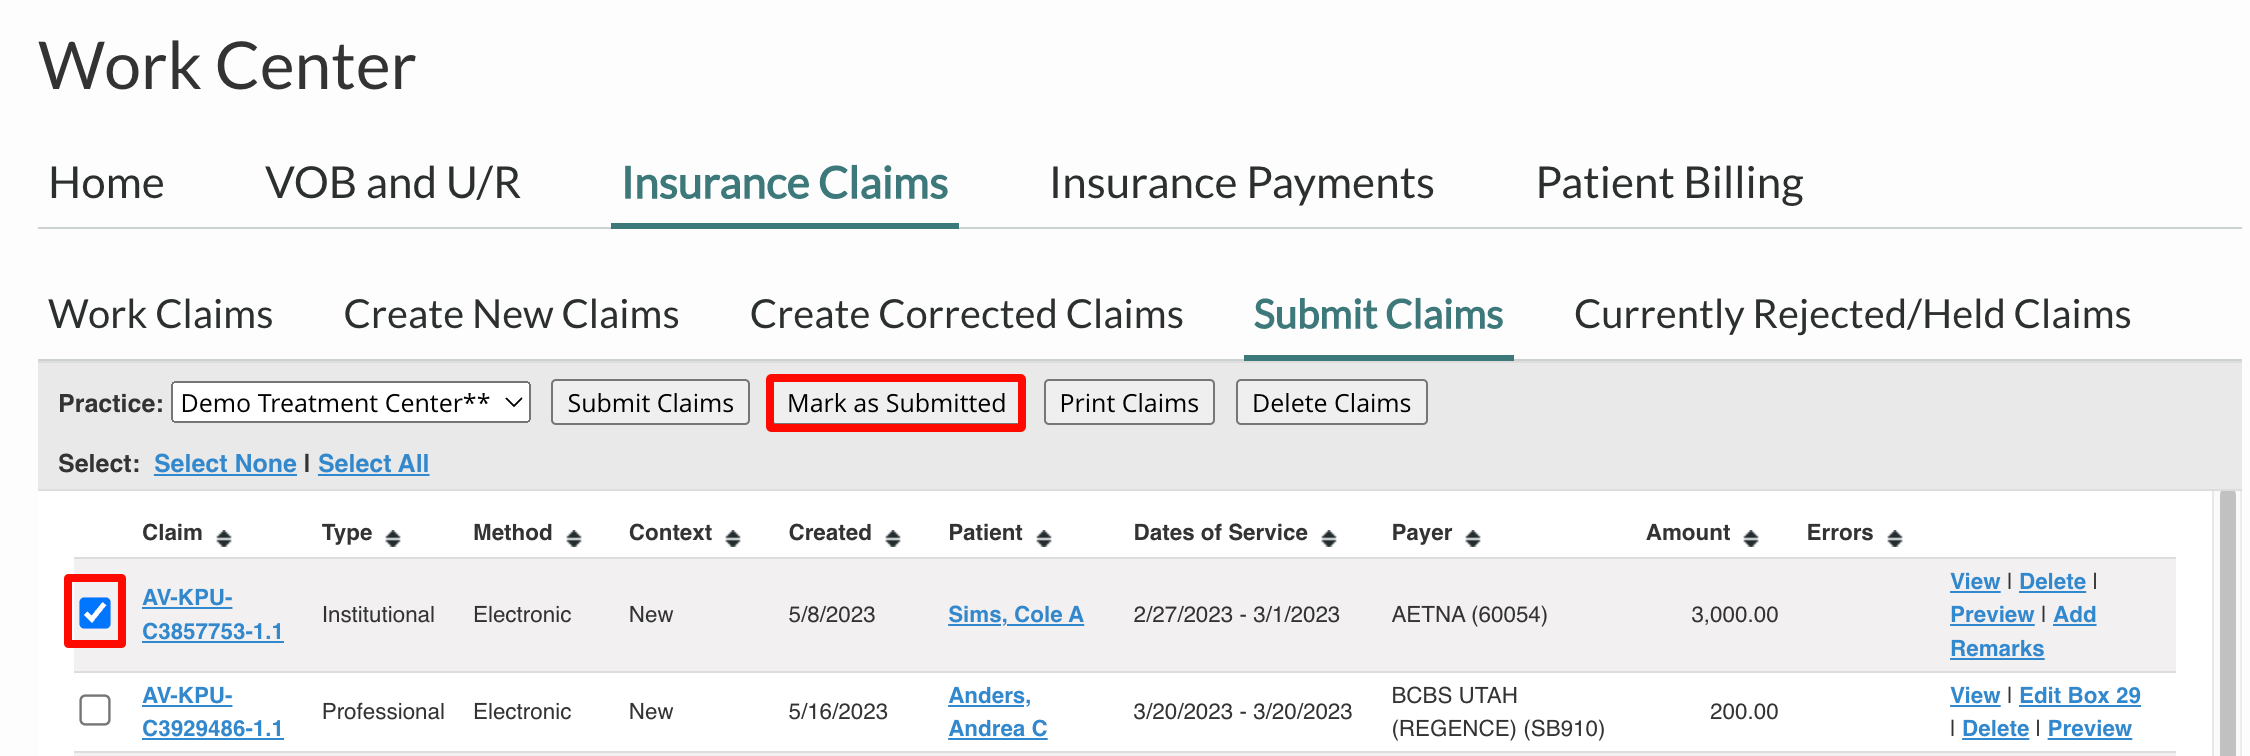Click Edit Box 29 link
Viewport: 2250px width, 756px height.
(x=2080, y=695)
